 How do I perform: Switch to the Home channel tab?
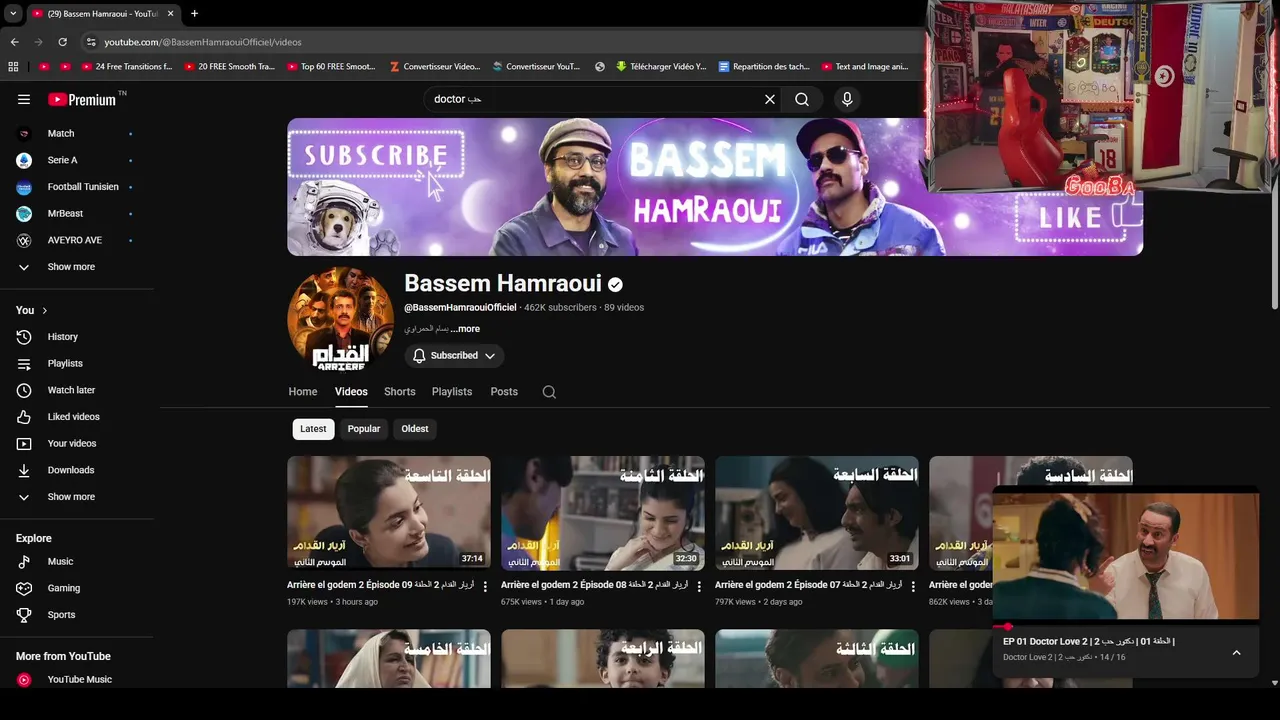tap(303, 392)
